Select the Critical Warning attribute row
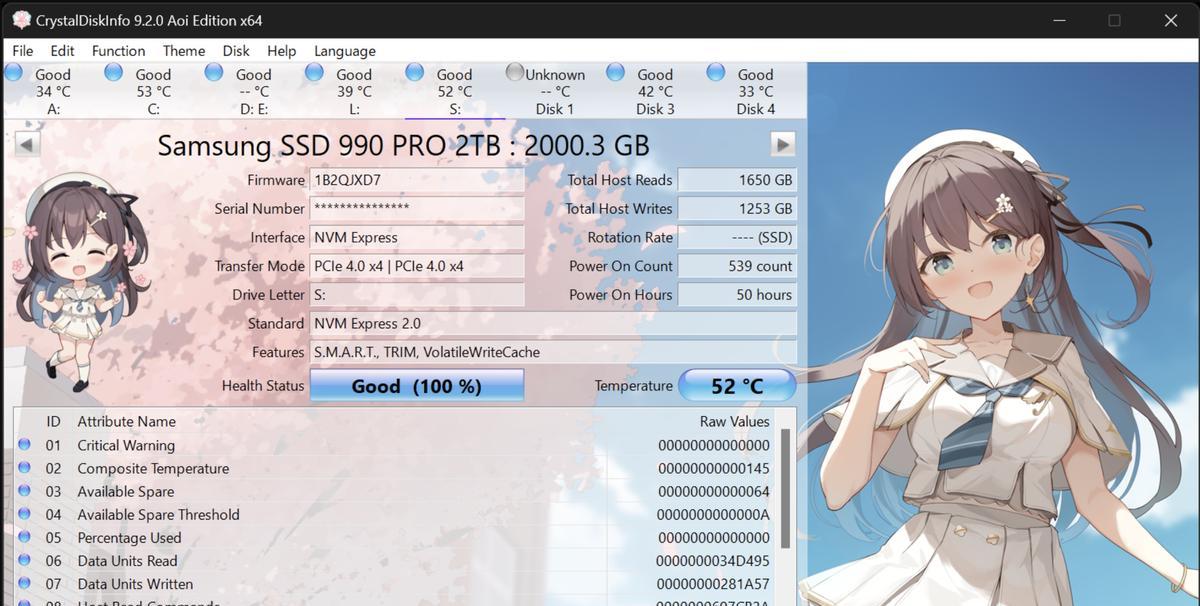 point(396,445)
